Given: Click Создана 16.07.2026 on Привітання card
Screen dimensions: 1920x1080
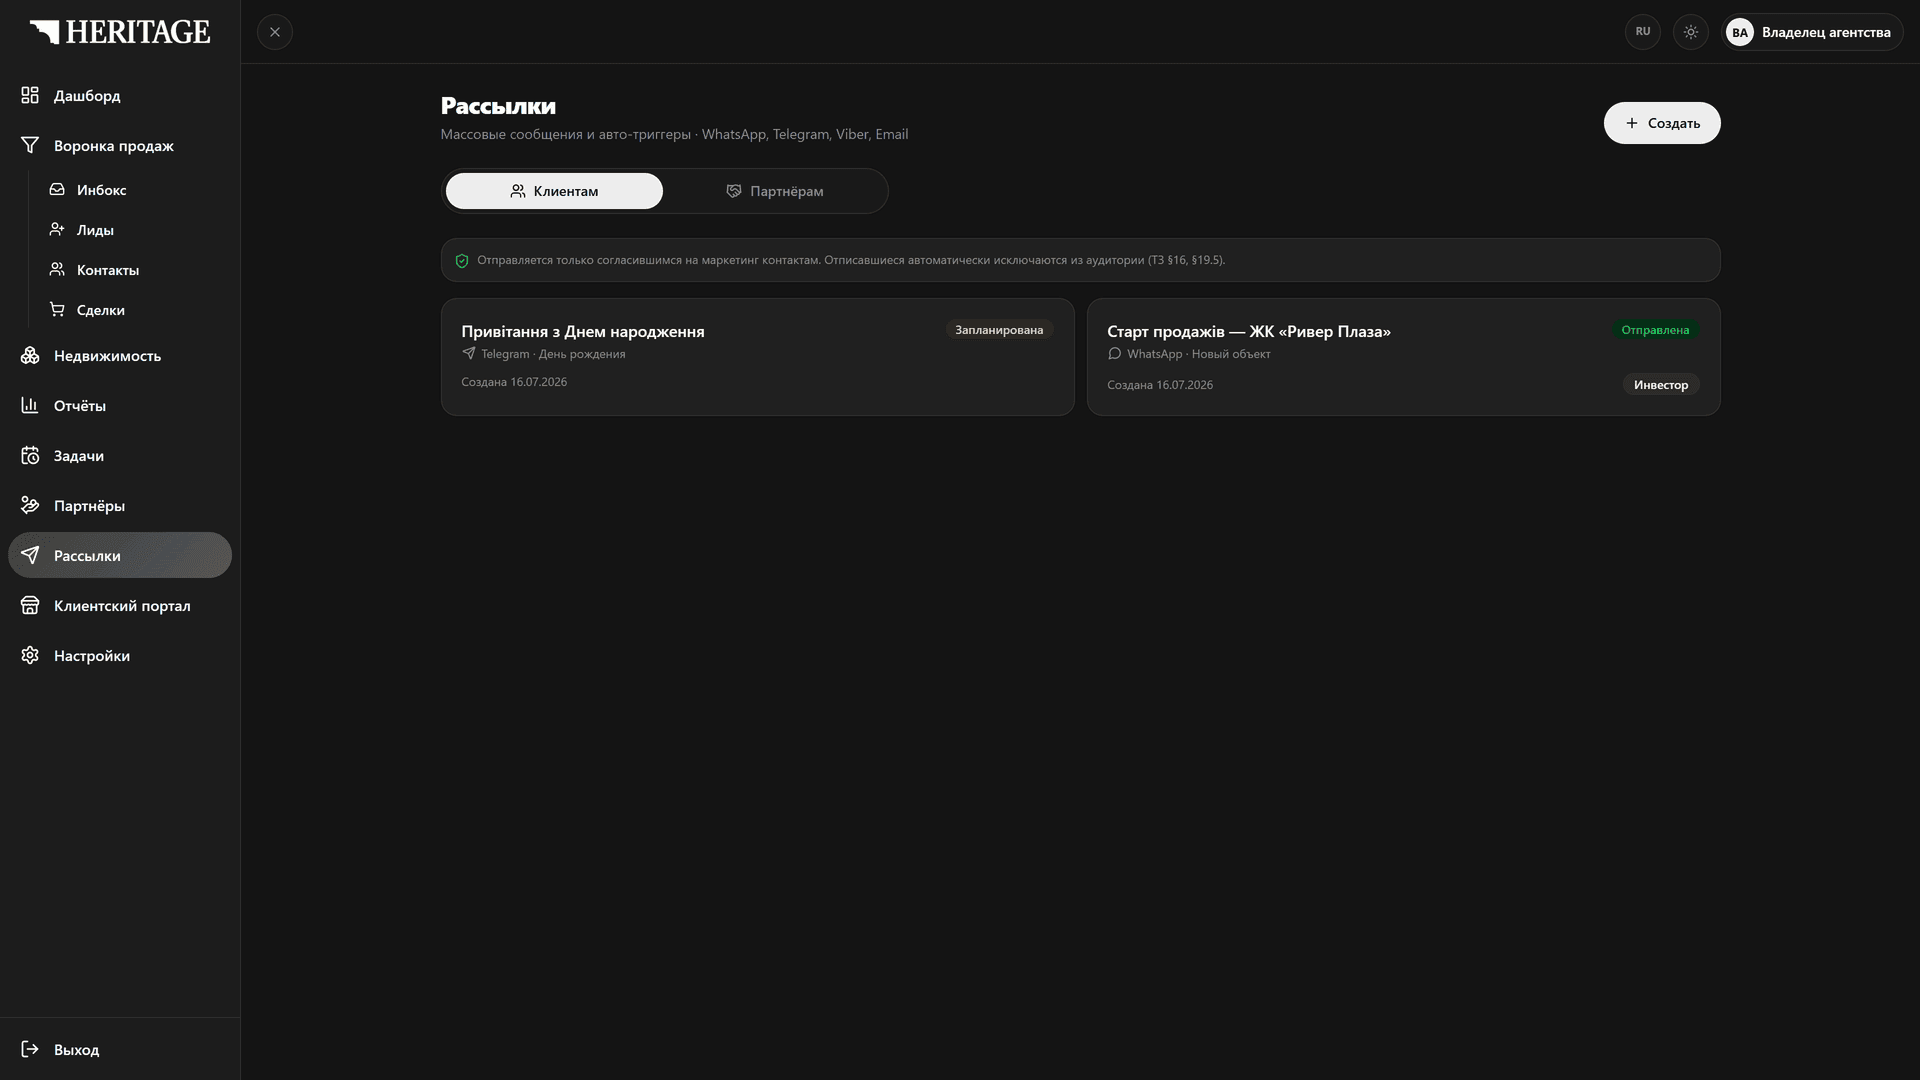Looking at the screenshot, I should (514, 382).
